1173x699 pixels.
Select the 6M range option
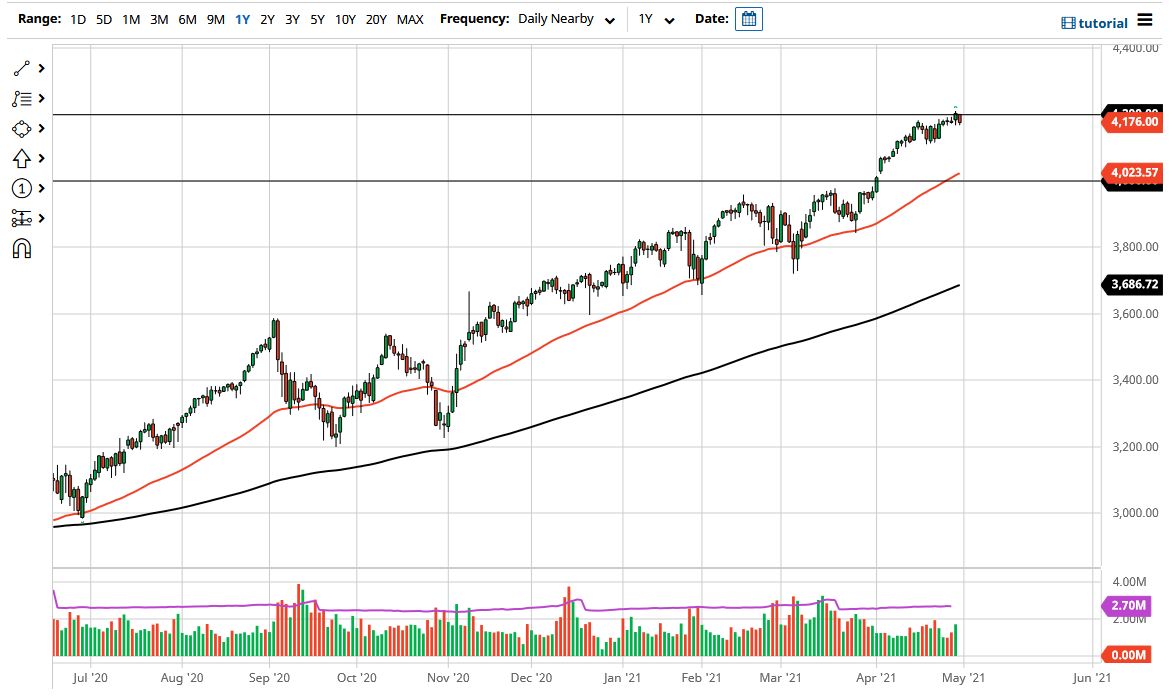186,19
